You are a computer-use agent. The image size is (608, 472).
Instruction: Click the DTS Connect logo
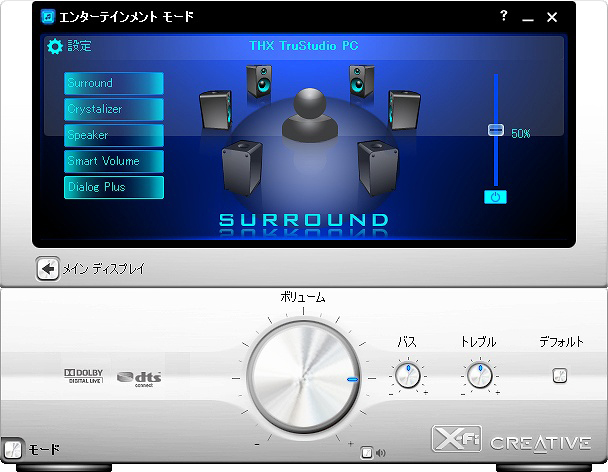click(x=139, y=379)
